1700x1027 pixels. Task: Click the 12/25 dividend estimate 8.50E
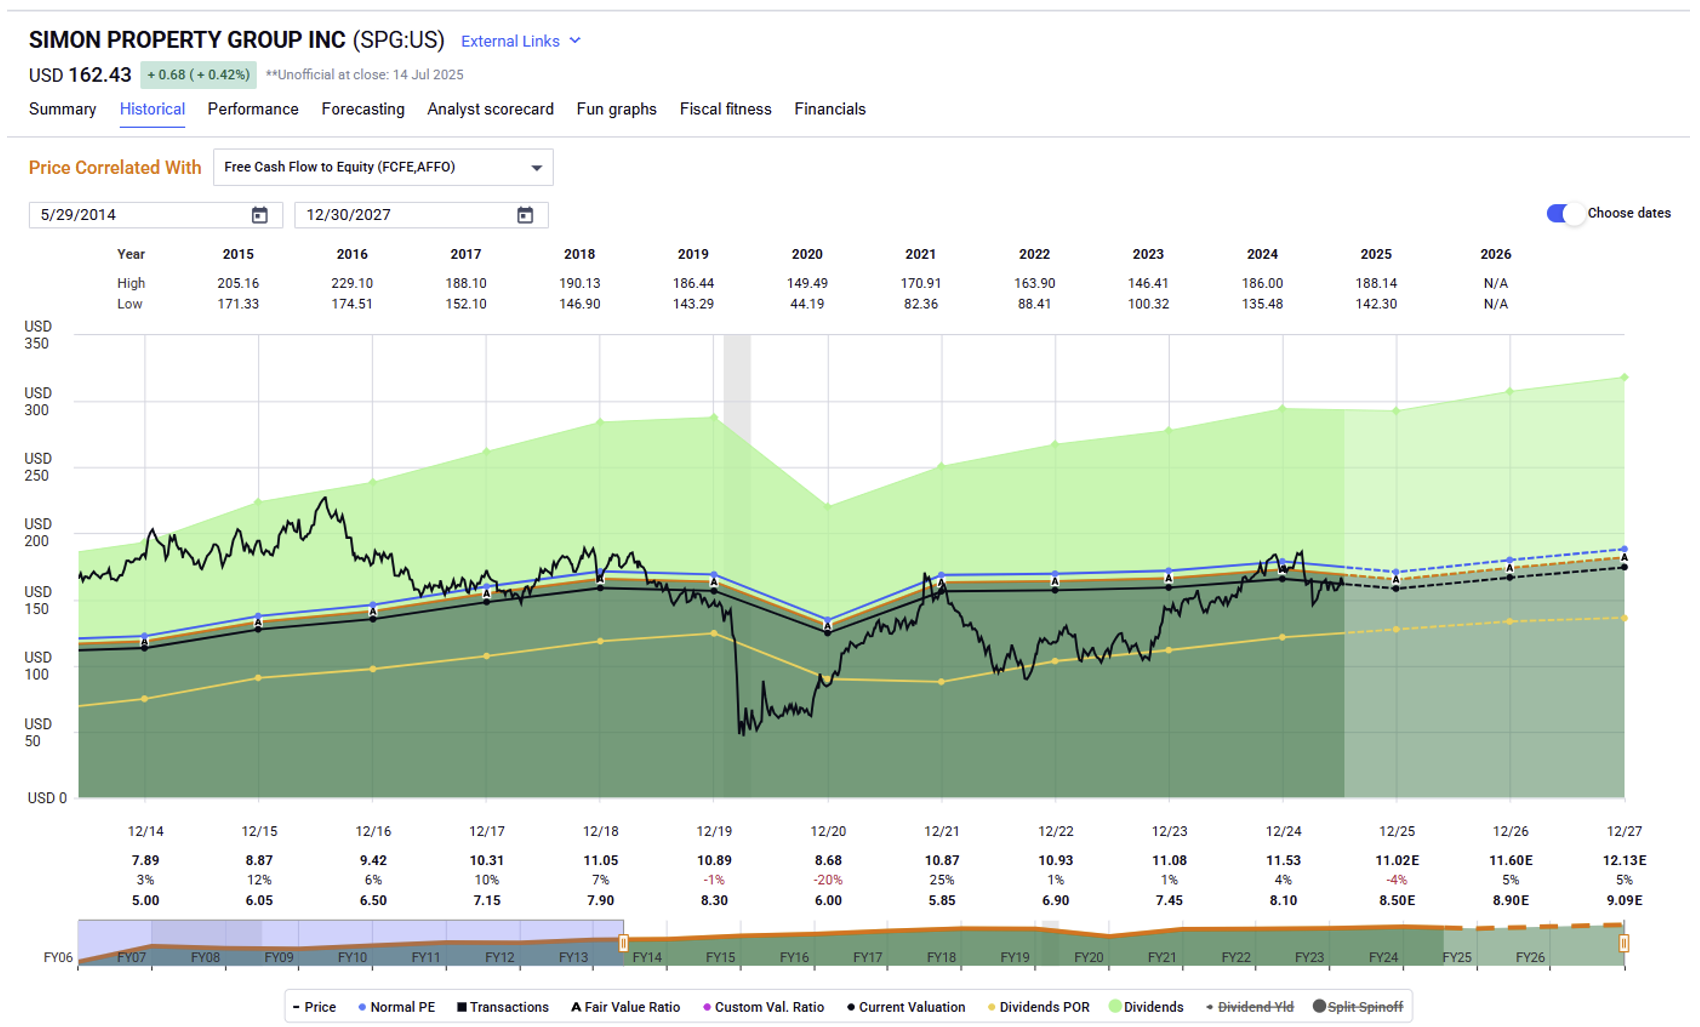(x=1397, y=900)
